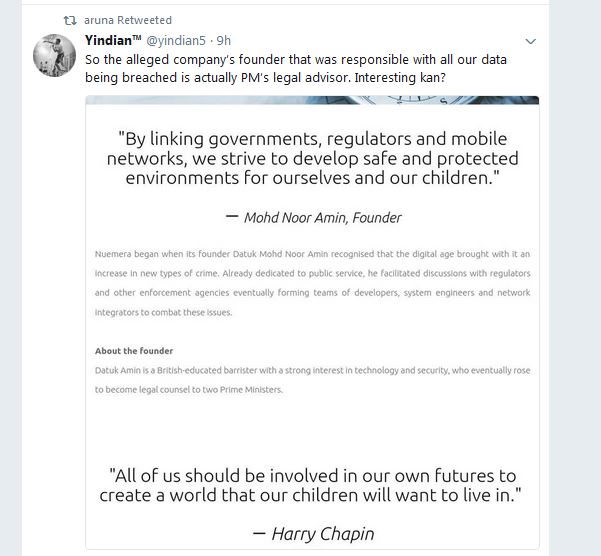Click the "All of us should be involved" quote
The height and width of the screenshot is (556, 601).
click(x=312, y=486)
